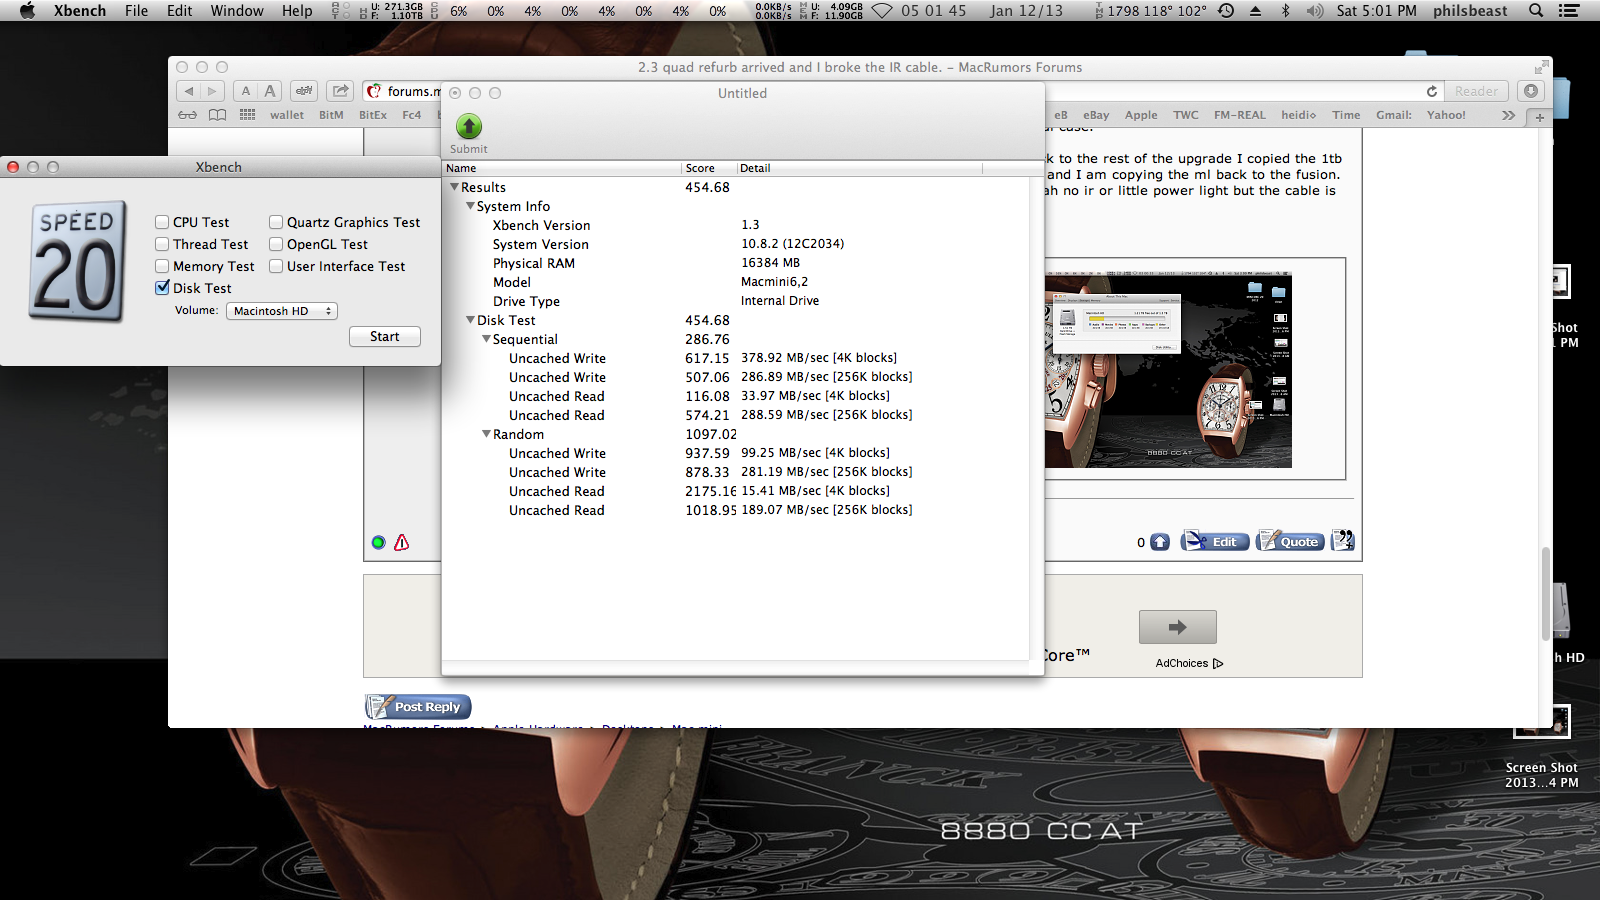Click the Edit post button
The image size is (1600, 900).
pyautogui.click(x=1215, y=541)
